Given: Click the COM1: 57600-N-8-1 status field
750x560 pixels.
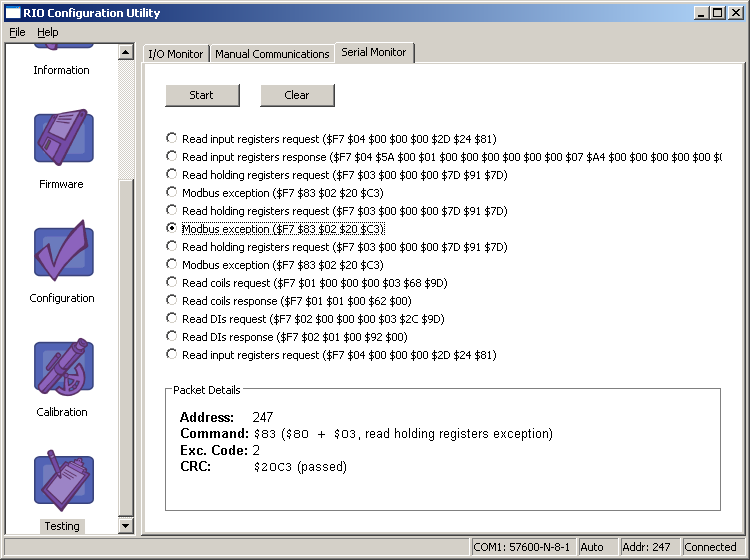Looking at the screenshot, I should click(523, 547).
